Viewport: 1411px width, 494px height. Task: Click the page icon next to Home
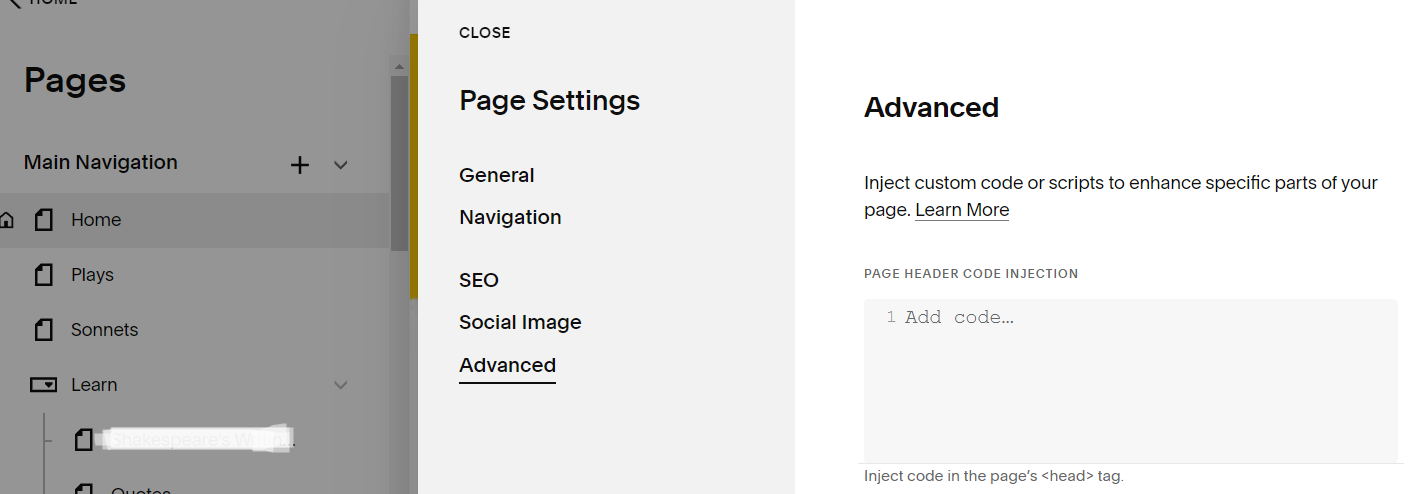(x=43, y=220)
